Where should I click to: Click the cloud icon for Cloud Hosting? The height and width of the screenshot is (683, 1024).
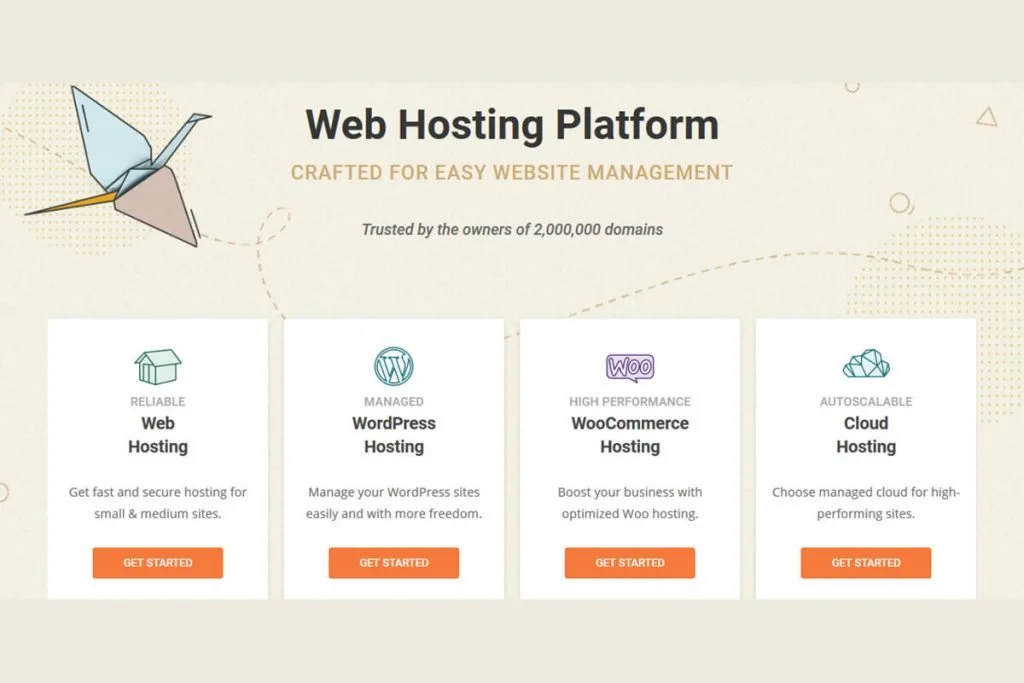[866, 364]
